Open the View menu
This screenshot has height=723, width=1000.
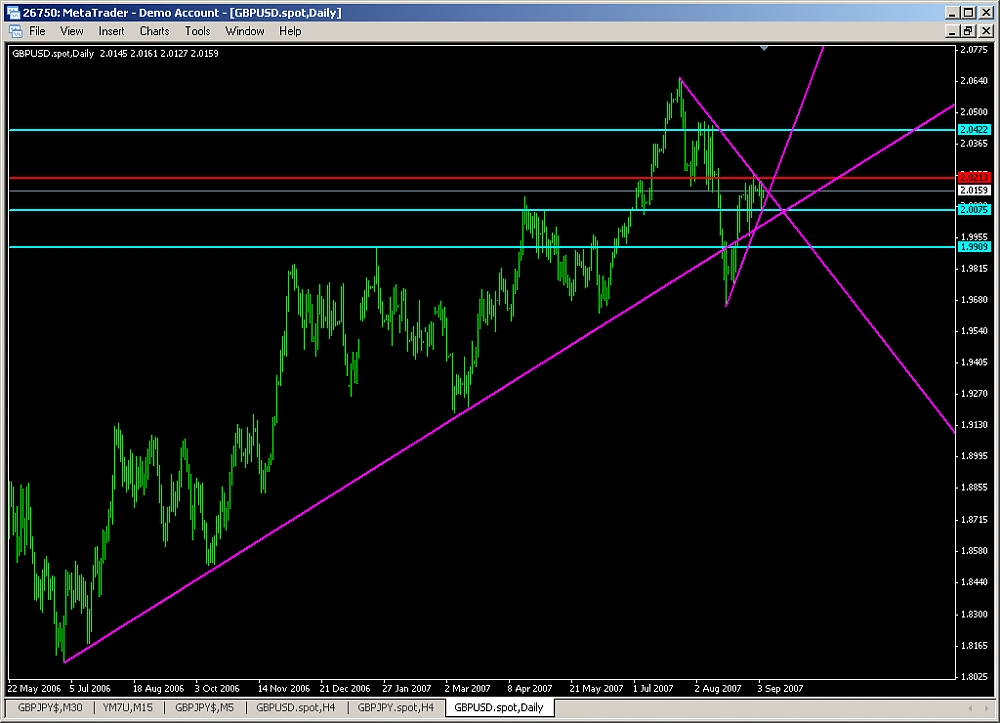pos(71,31)
